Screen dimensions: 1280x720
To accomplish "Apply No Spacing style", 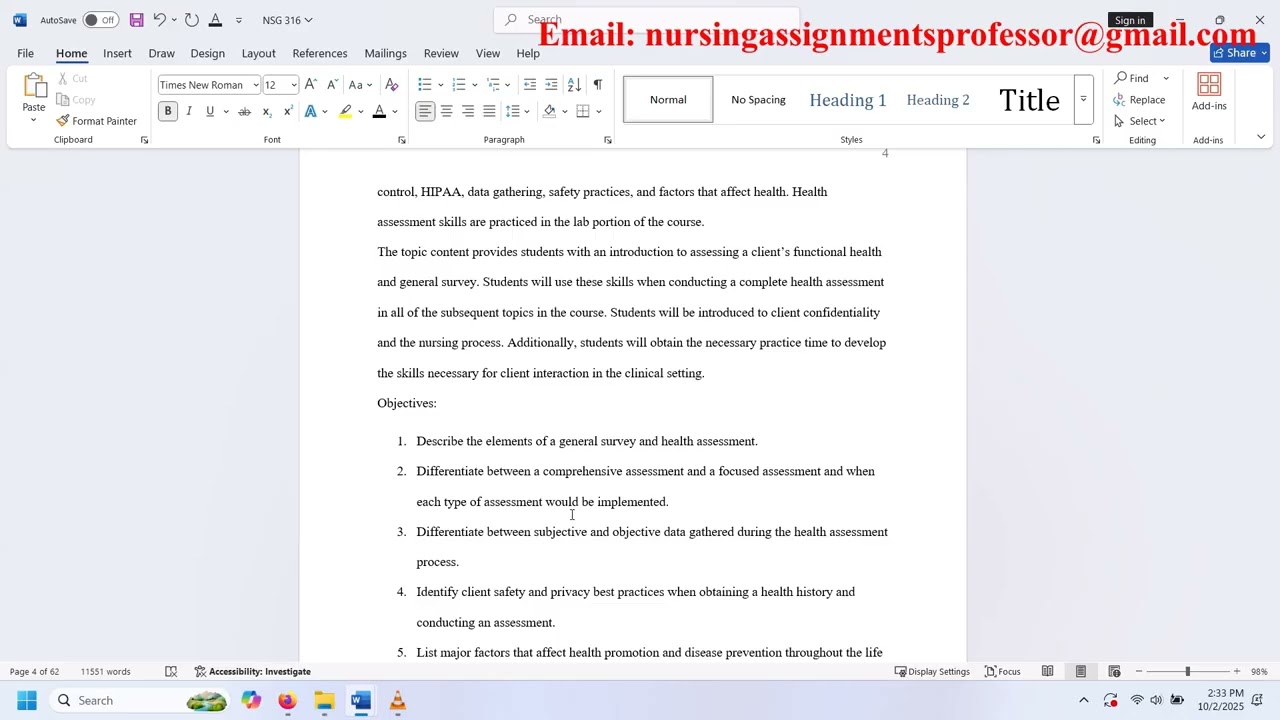I will point(758,100).
